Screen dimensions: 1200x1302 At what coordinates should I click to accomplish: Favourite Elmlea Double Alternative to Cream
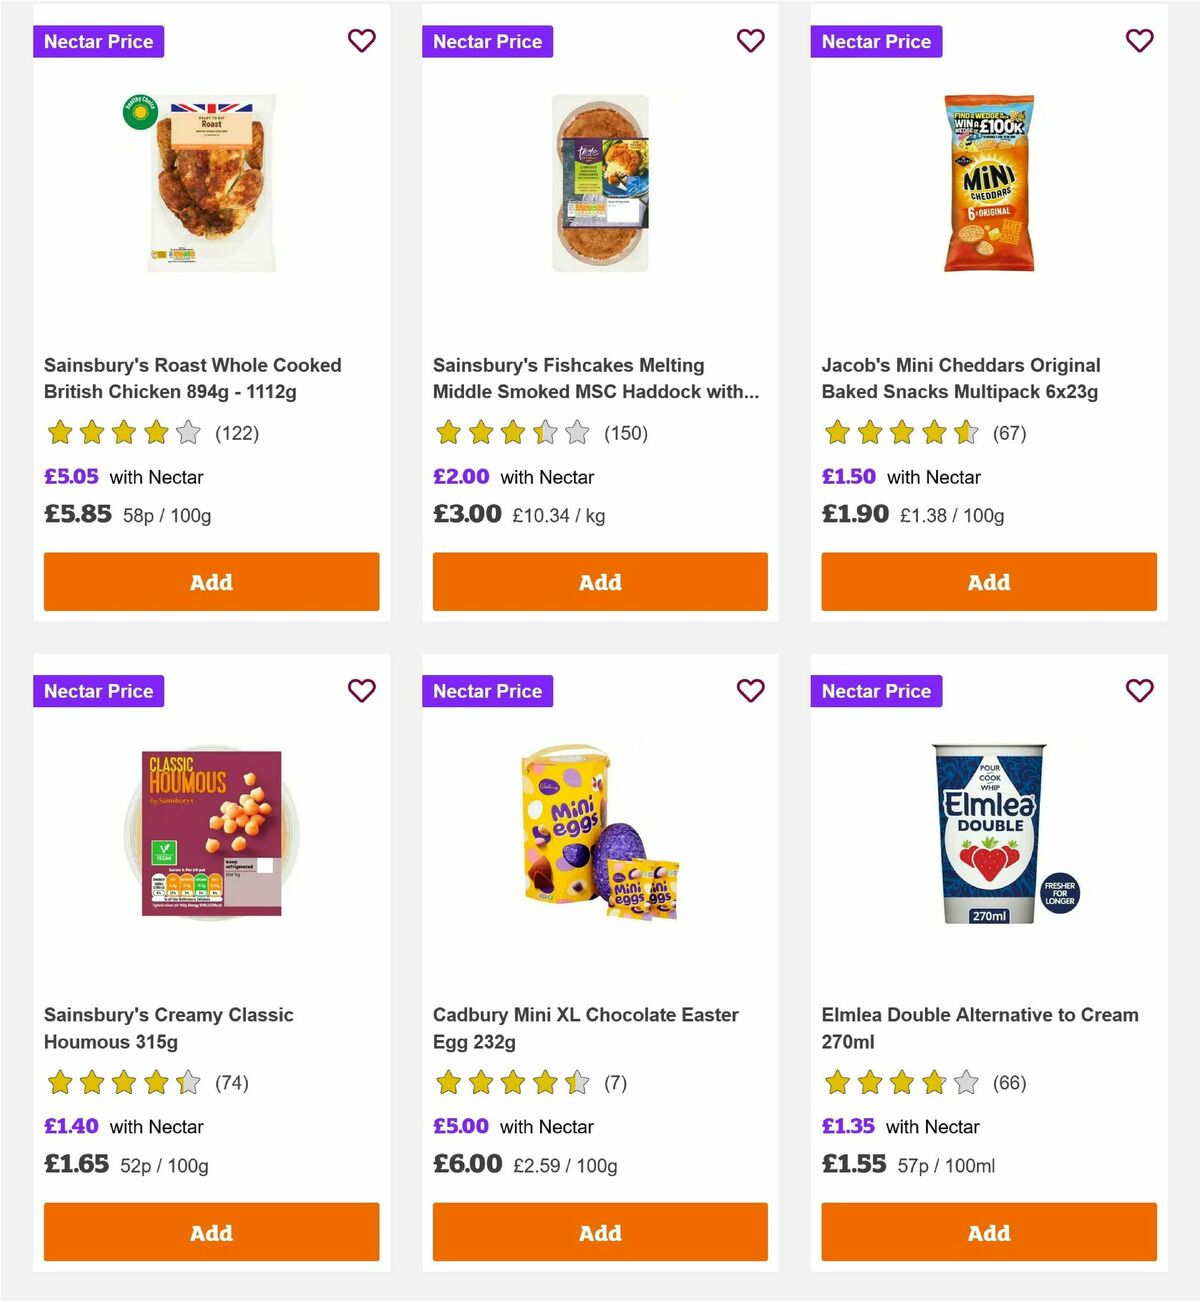(1139, 690)
